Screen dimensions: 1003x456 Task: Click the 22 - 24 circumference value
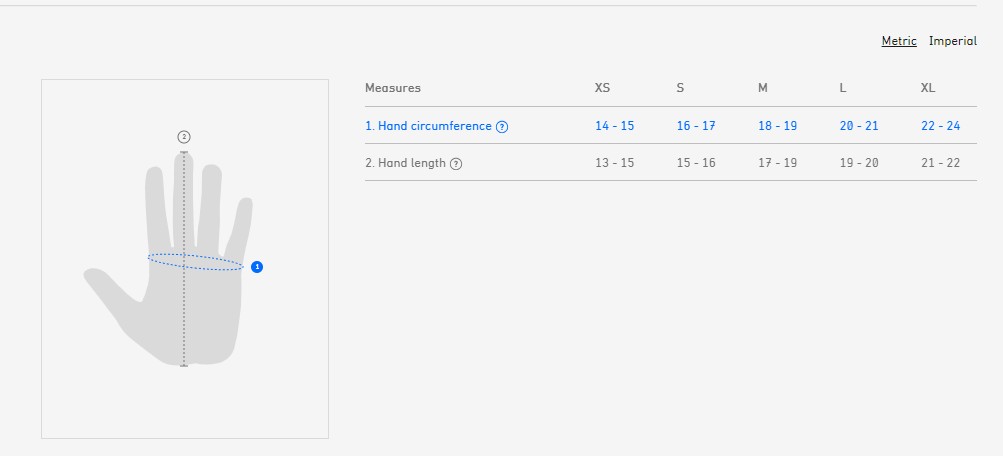coord(940,126)
